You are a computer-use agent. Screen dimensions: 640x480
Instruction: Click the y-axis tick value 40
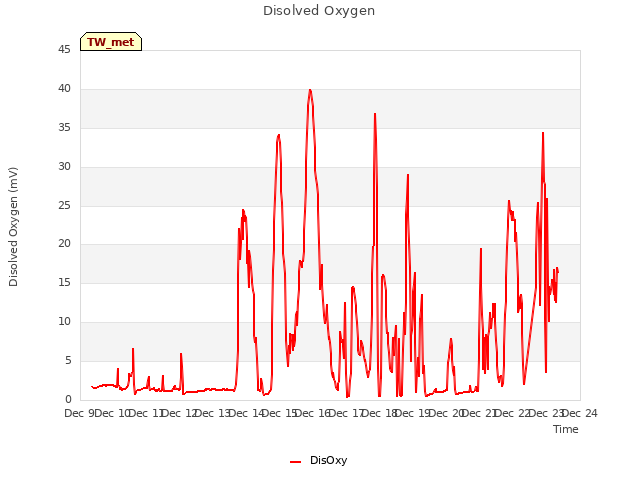64,89
